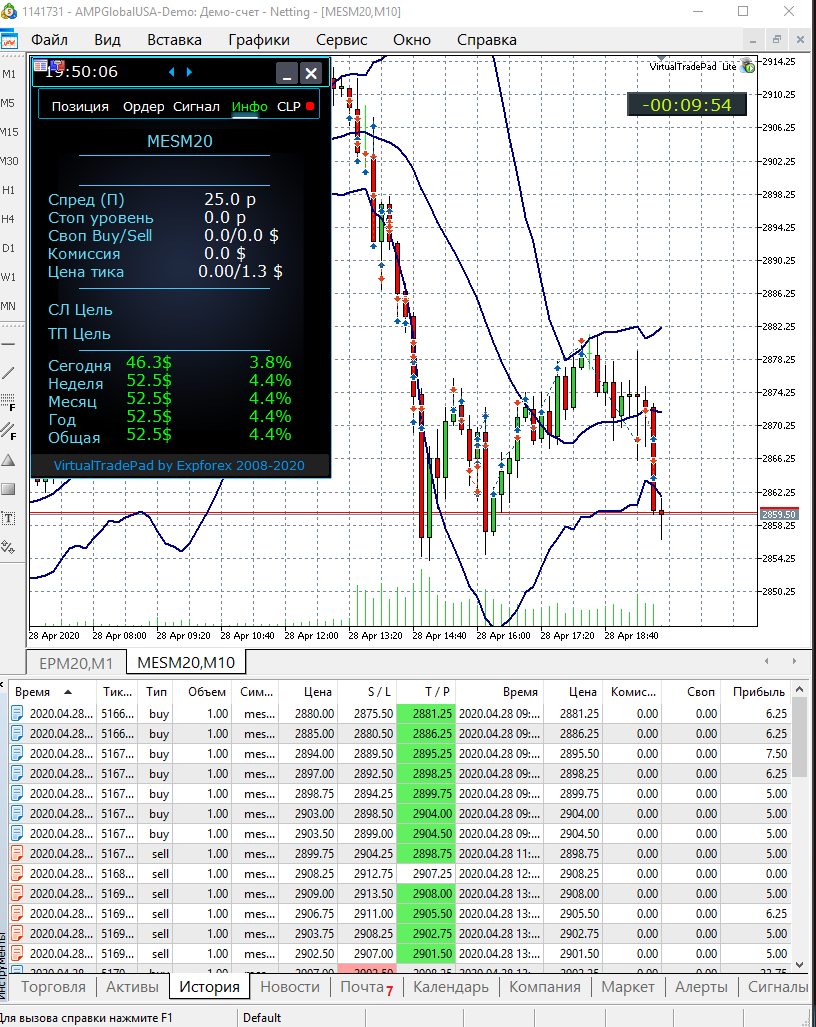Select the rectangle shape tool

coord(8,489)
